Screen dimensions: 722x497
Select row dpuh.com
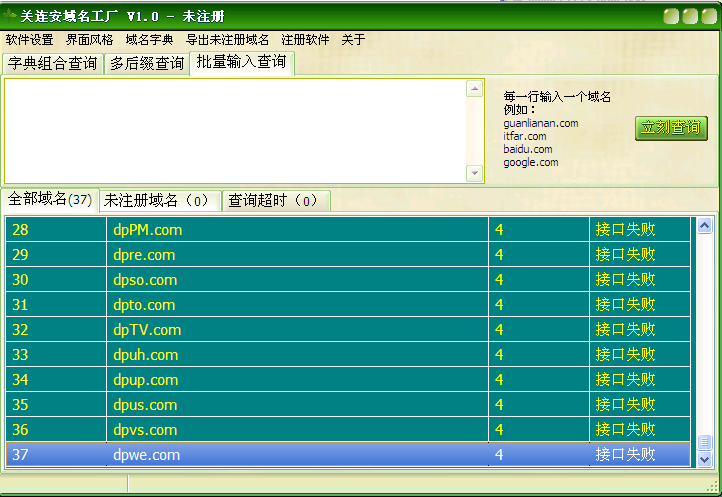pos(348,354)
